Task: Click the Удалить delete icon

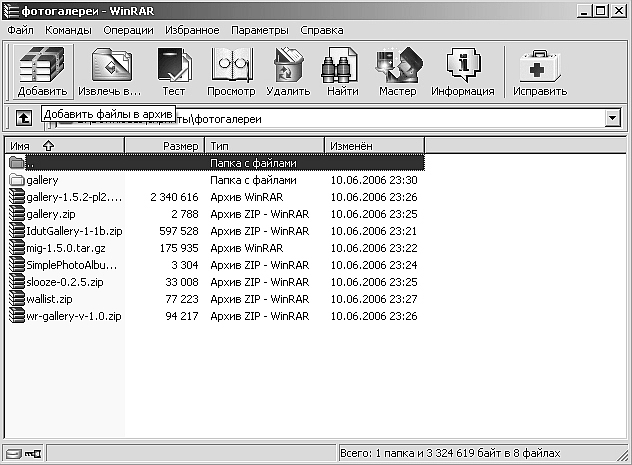Action: tap(288, 64)
